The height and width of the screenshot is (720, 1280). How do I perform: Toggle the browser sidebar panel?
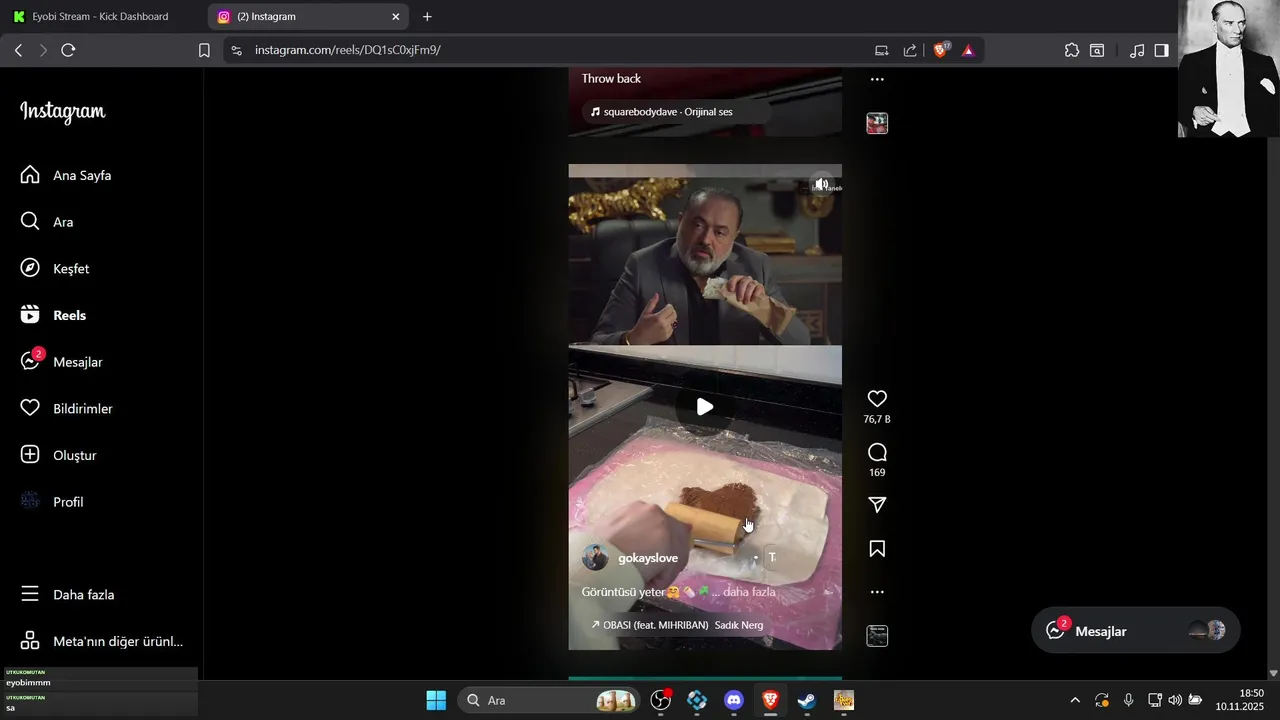1161,50
